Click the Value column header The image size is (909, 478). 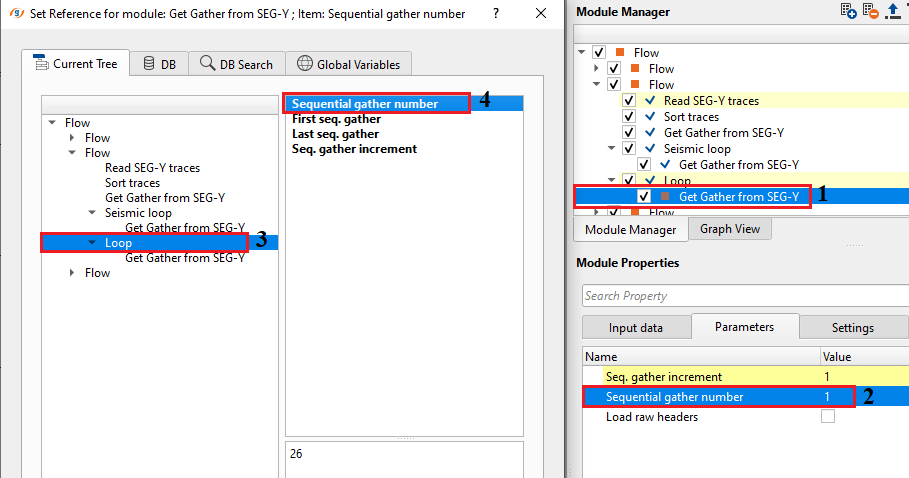click(864, 356)
